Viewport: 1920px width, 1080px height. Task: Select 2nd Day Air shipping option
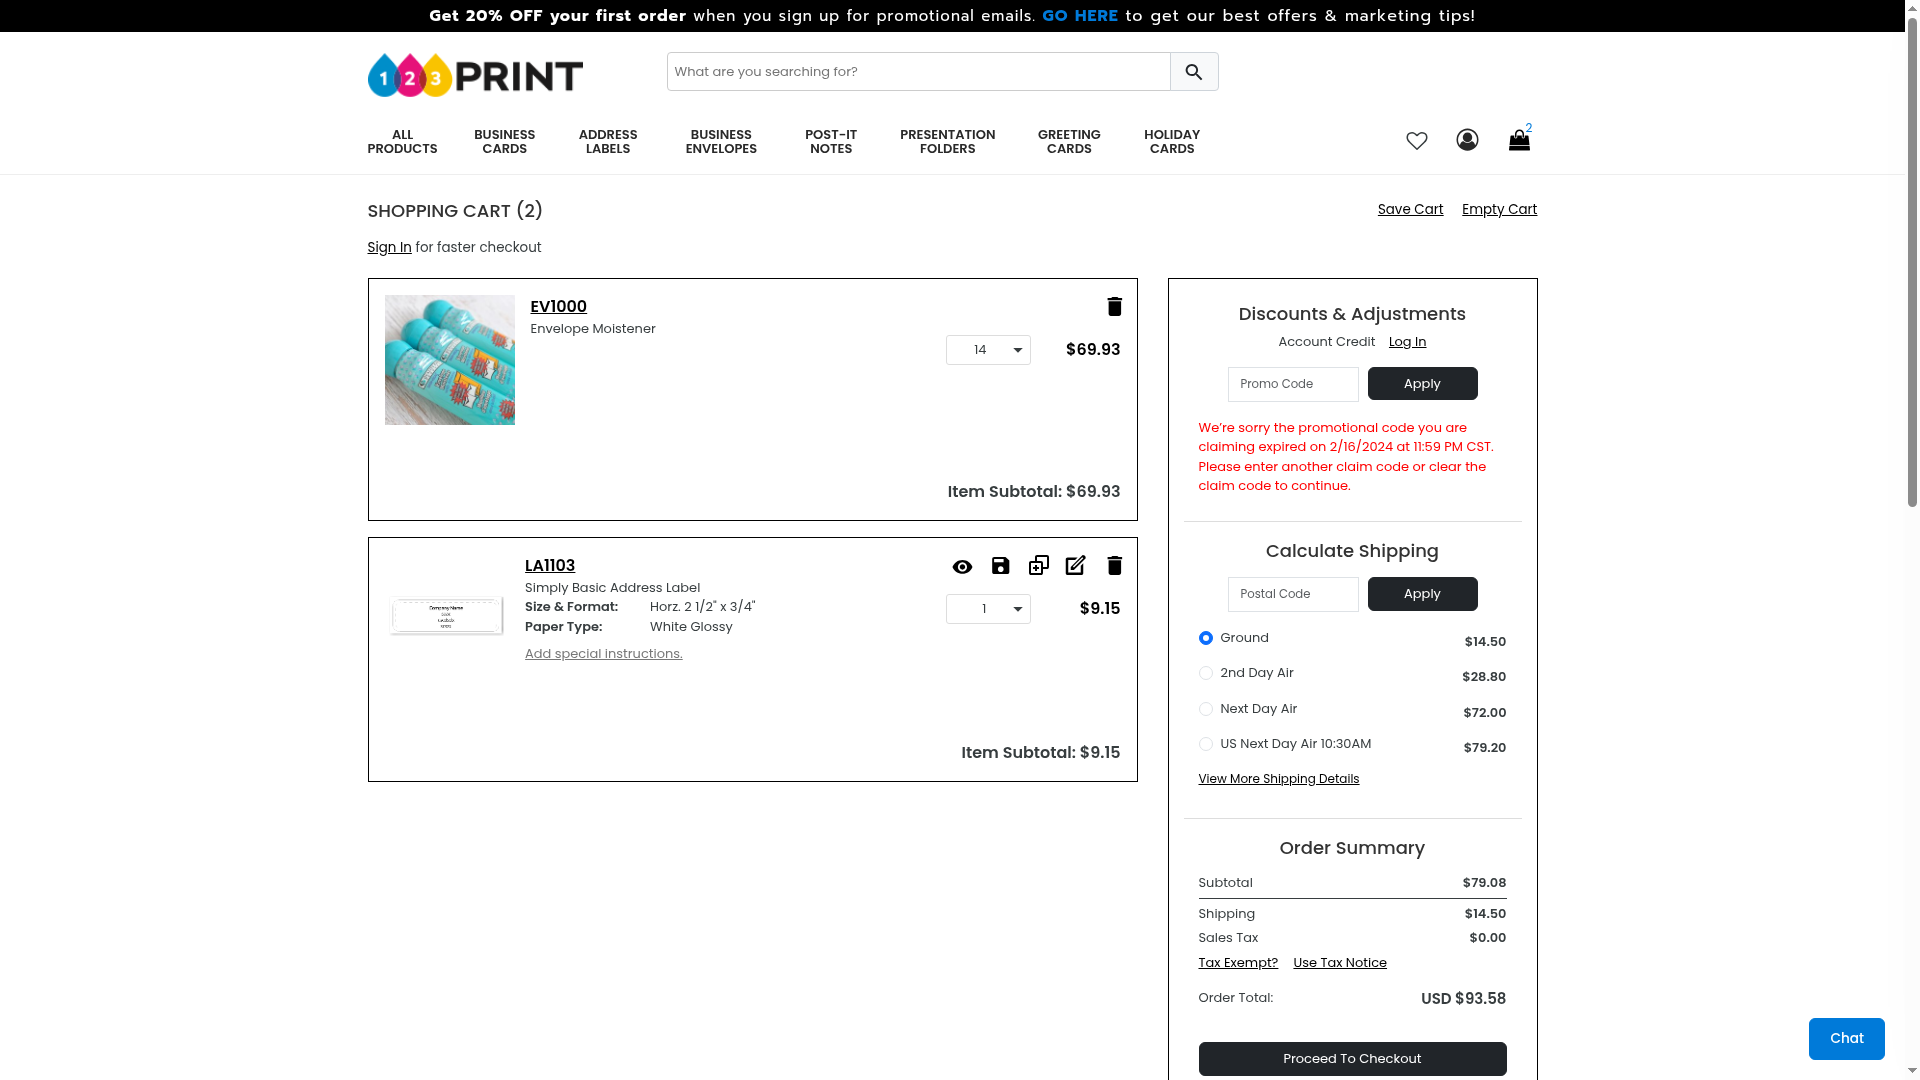(1206, 673)
